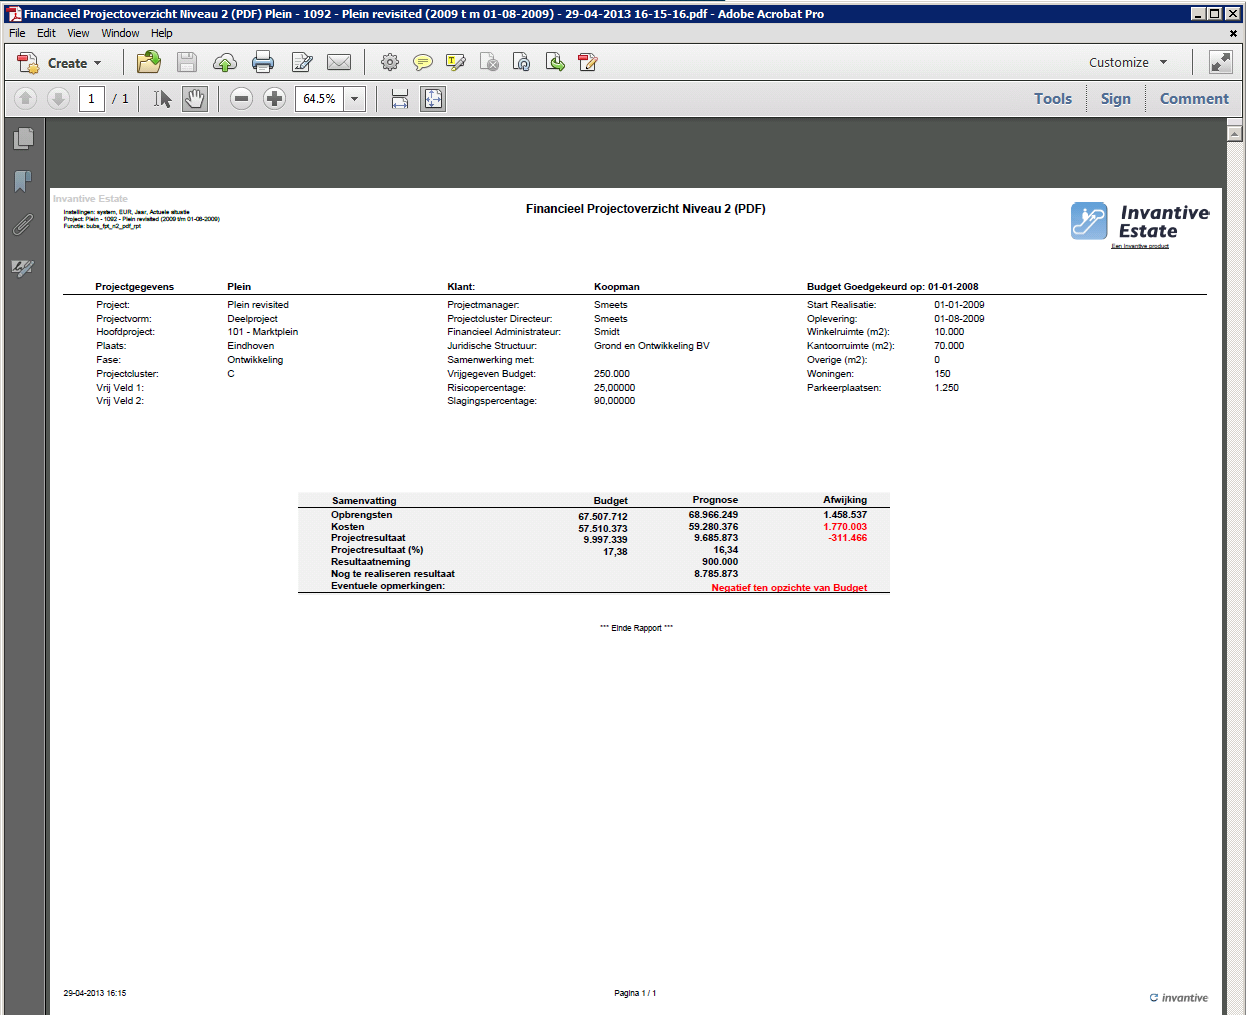The height and width of the screenshot is (1015, 1246).
Task: Toggle Fit One Full Page icon
Action: tap(433, 98)
